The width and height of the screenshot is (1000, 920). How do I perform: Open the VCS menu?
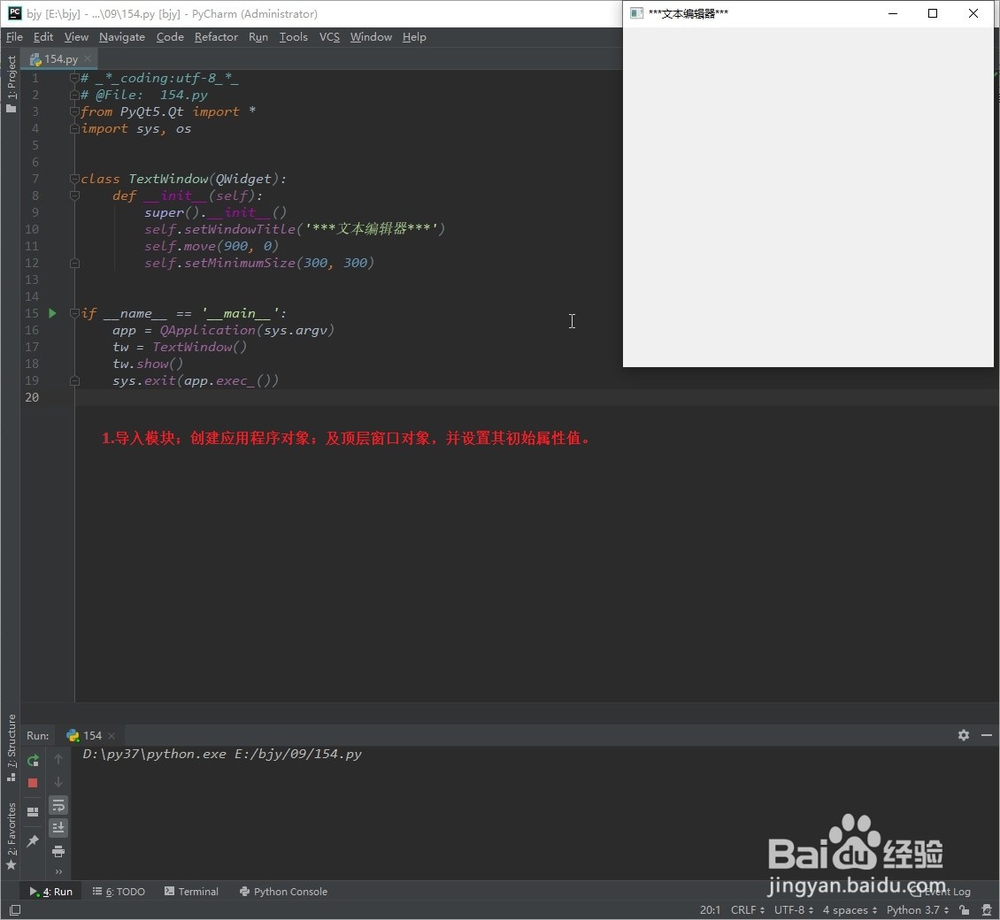329,37
